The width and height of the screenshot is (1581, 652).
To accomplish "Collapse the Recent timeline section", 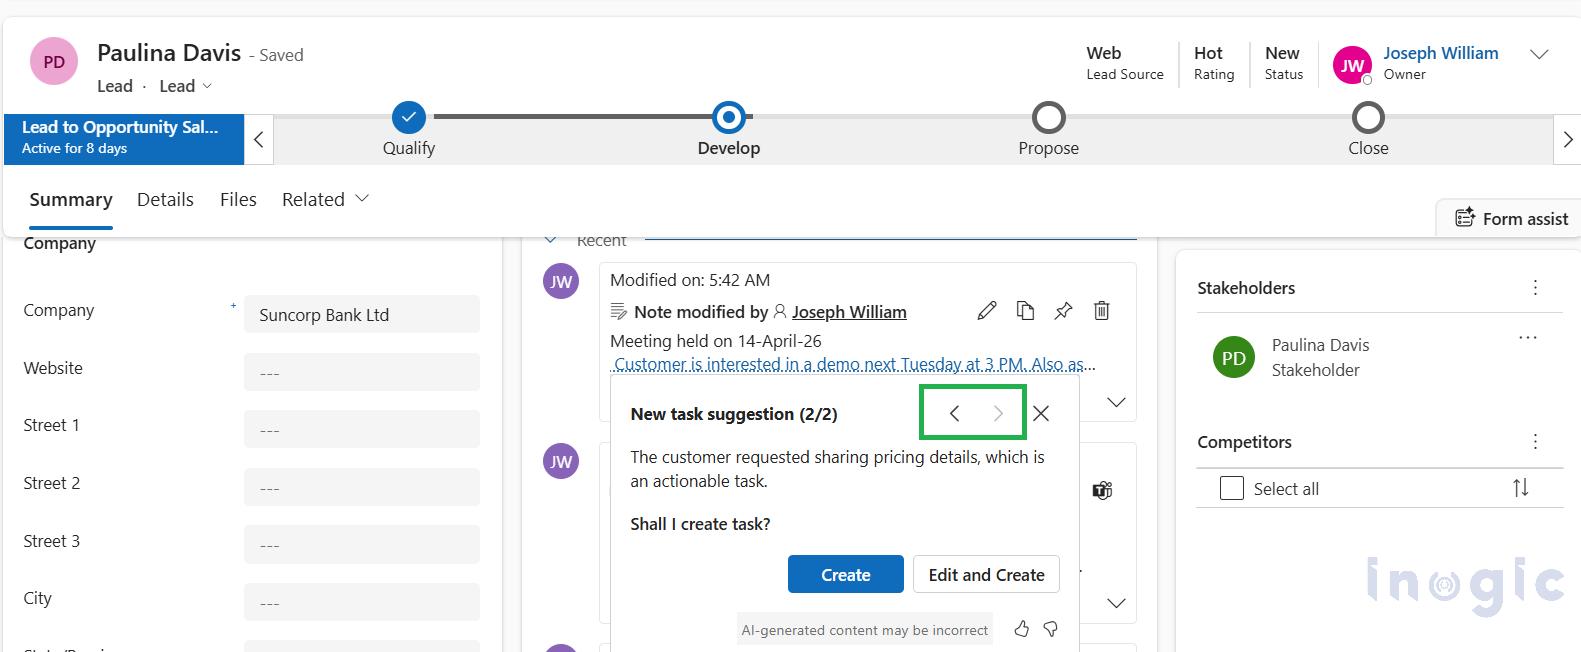I will click(x=550, y=240).
